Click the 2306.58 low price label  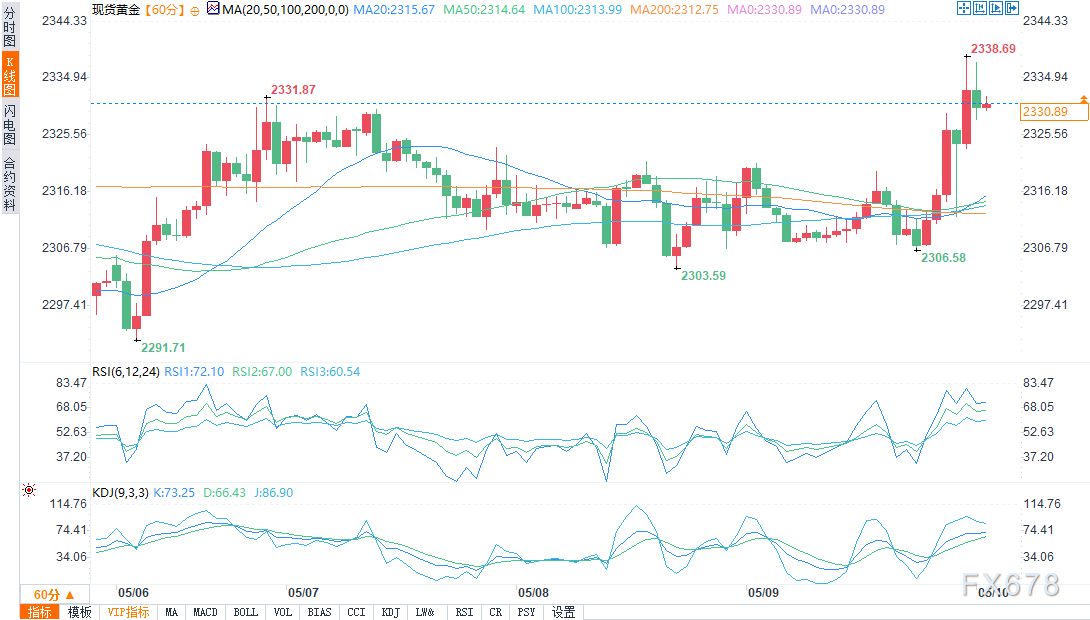click(943, 258)
